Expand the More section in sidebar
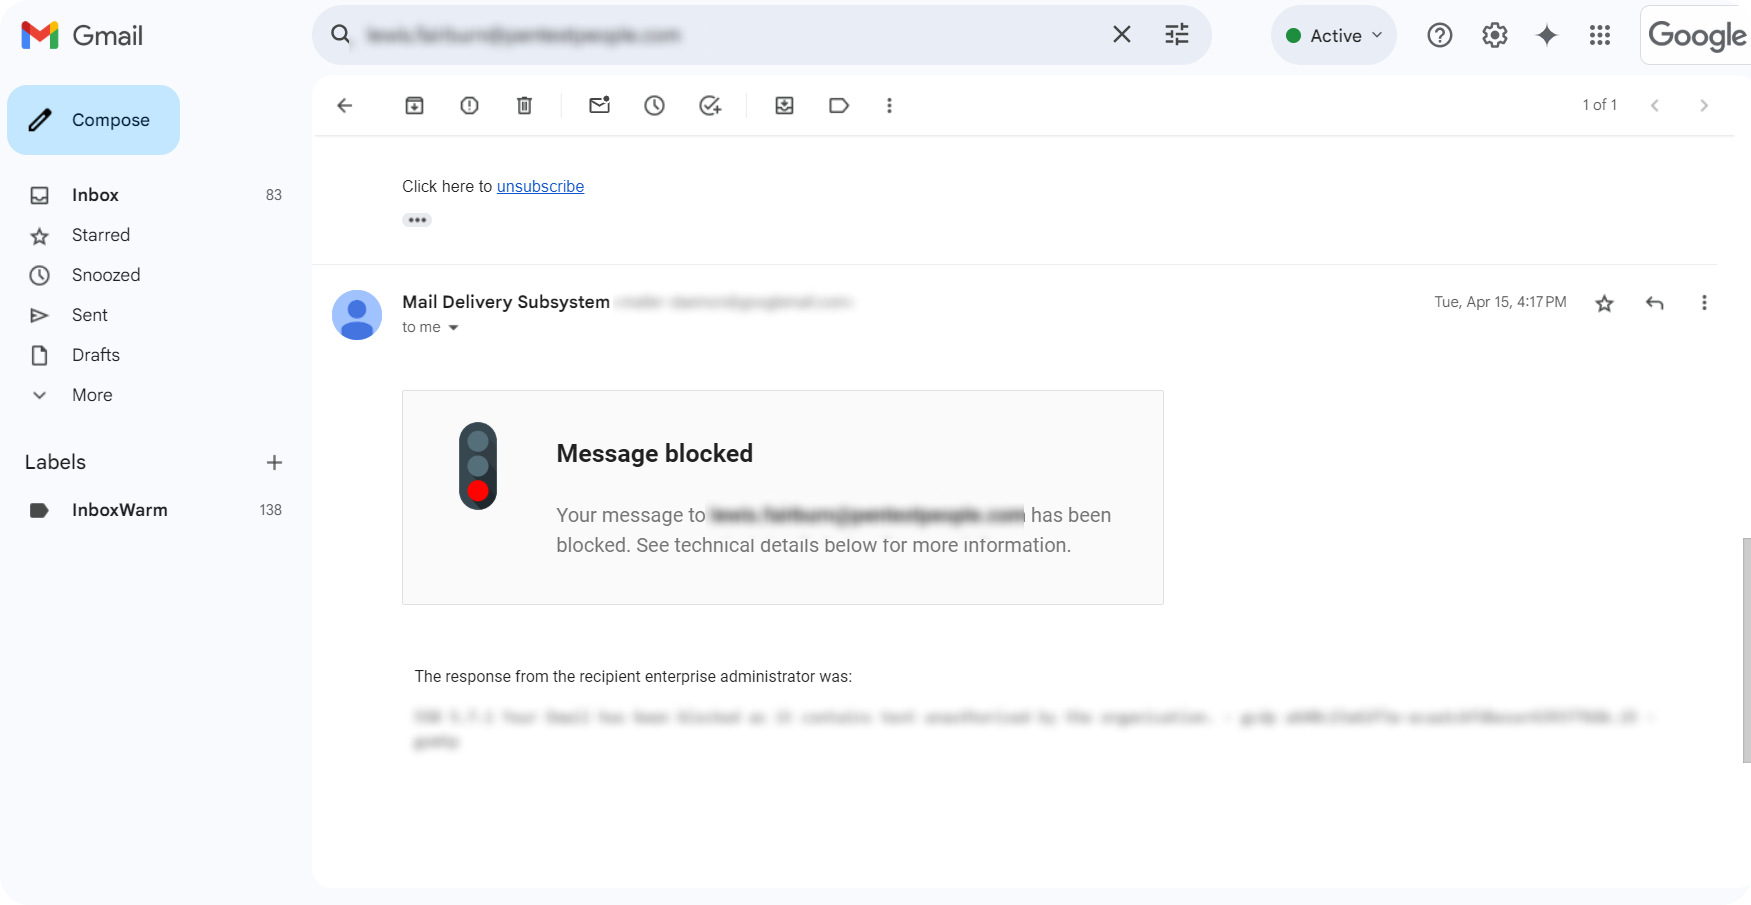Viewport: 1751px width, 905px height. (x=92, y=395)
